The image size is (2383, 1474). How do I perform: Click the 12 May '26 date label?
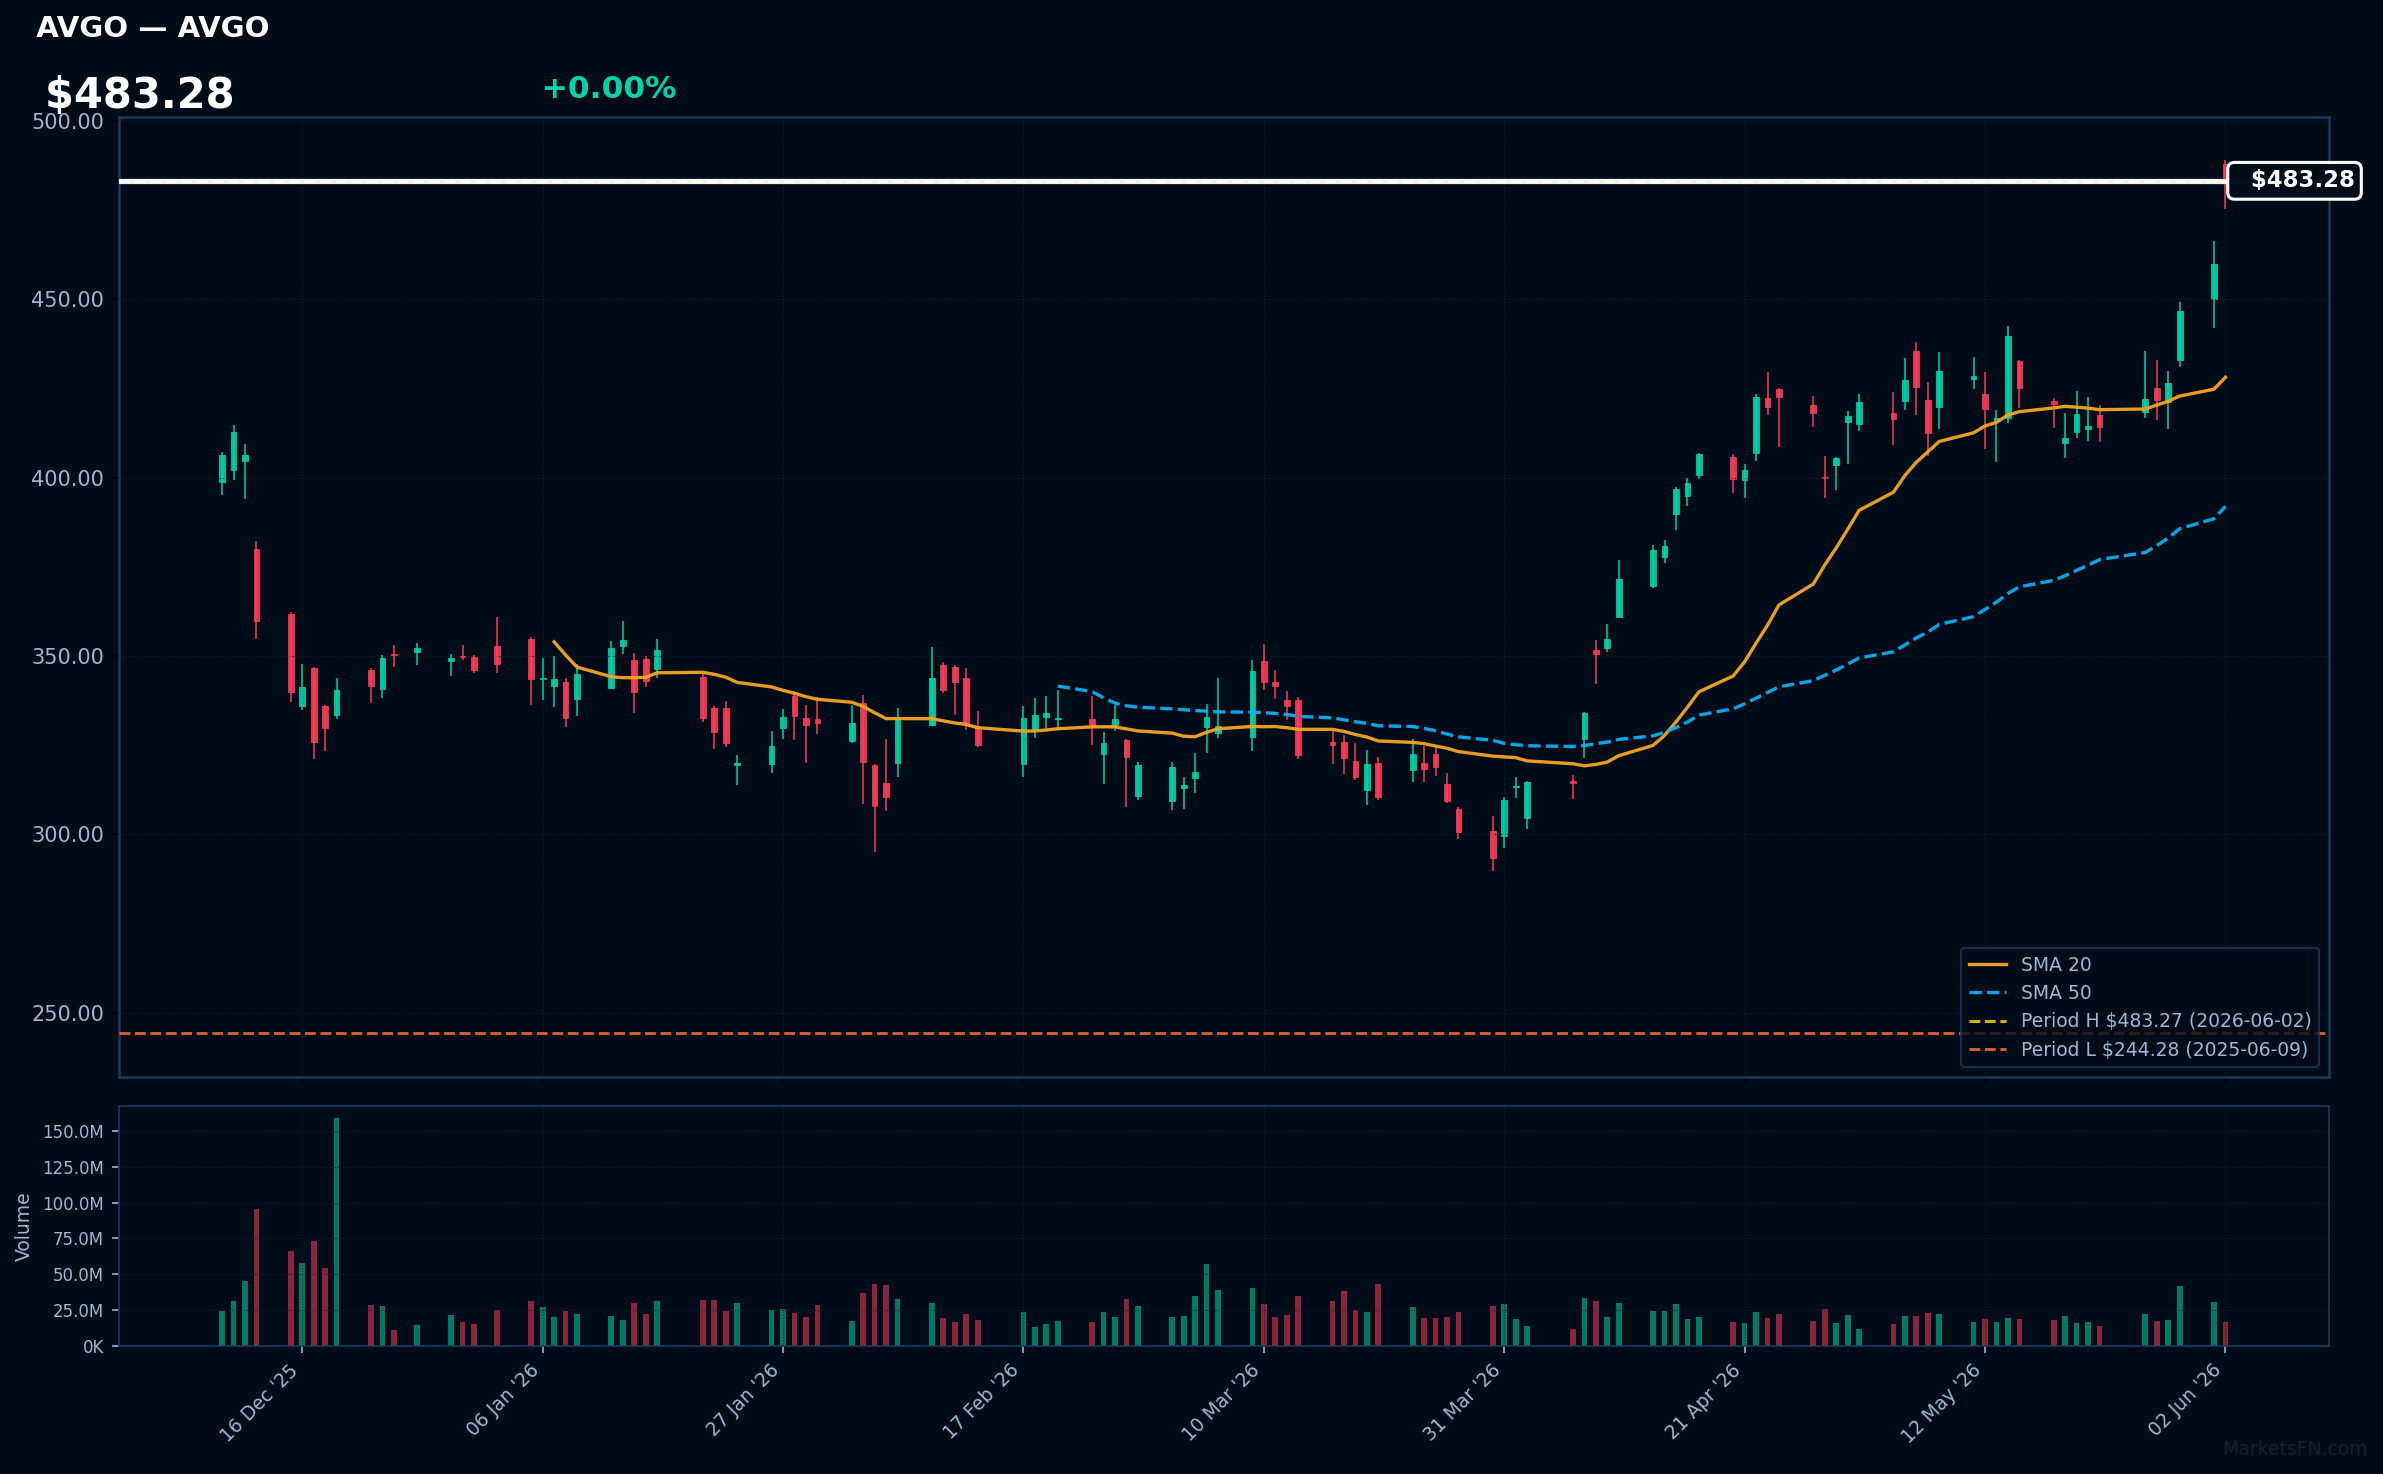(1941, 1402)
